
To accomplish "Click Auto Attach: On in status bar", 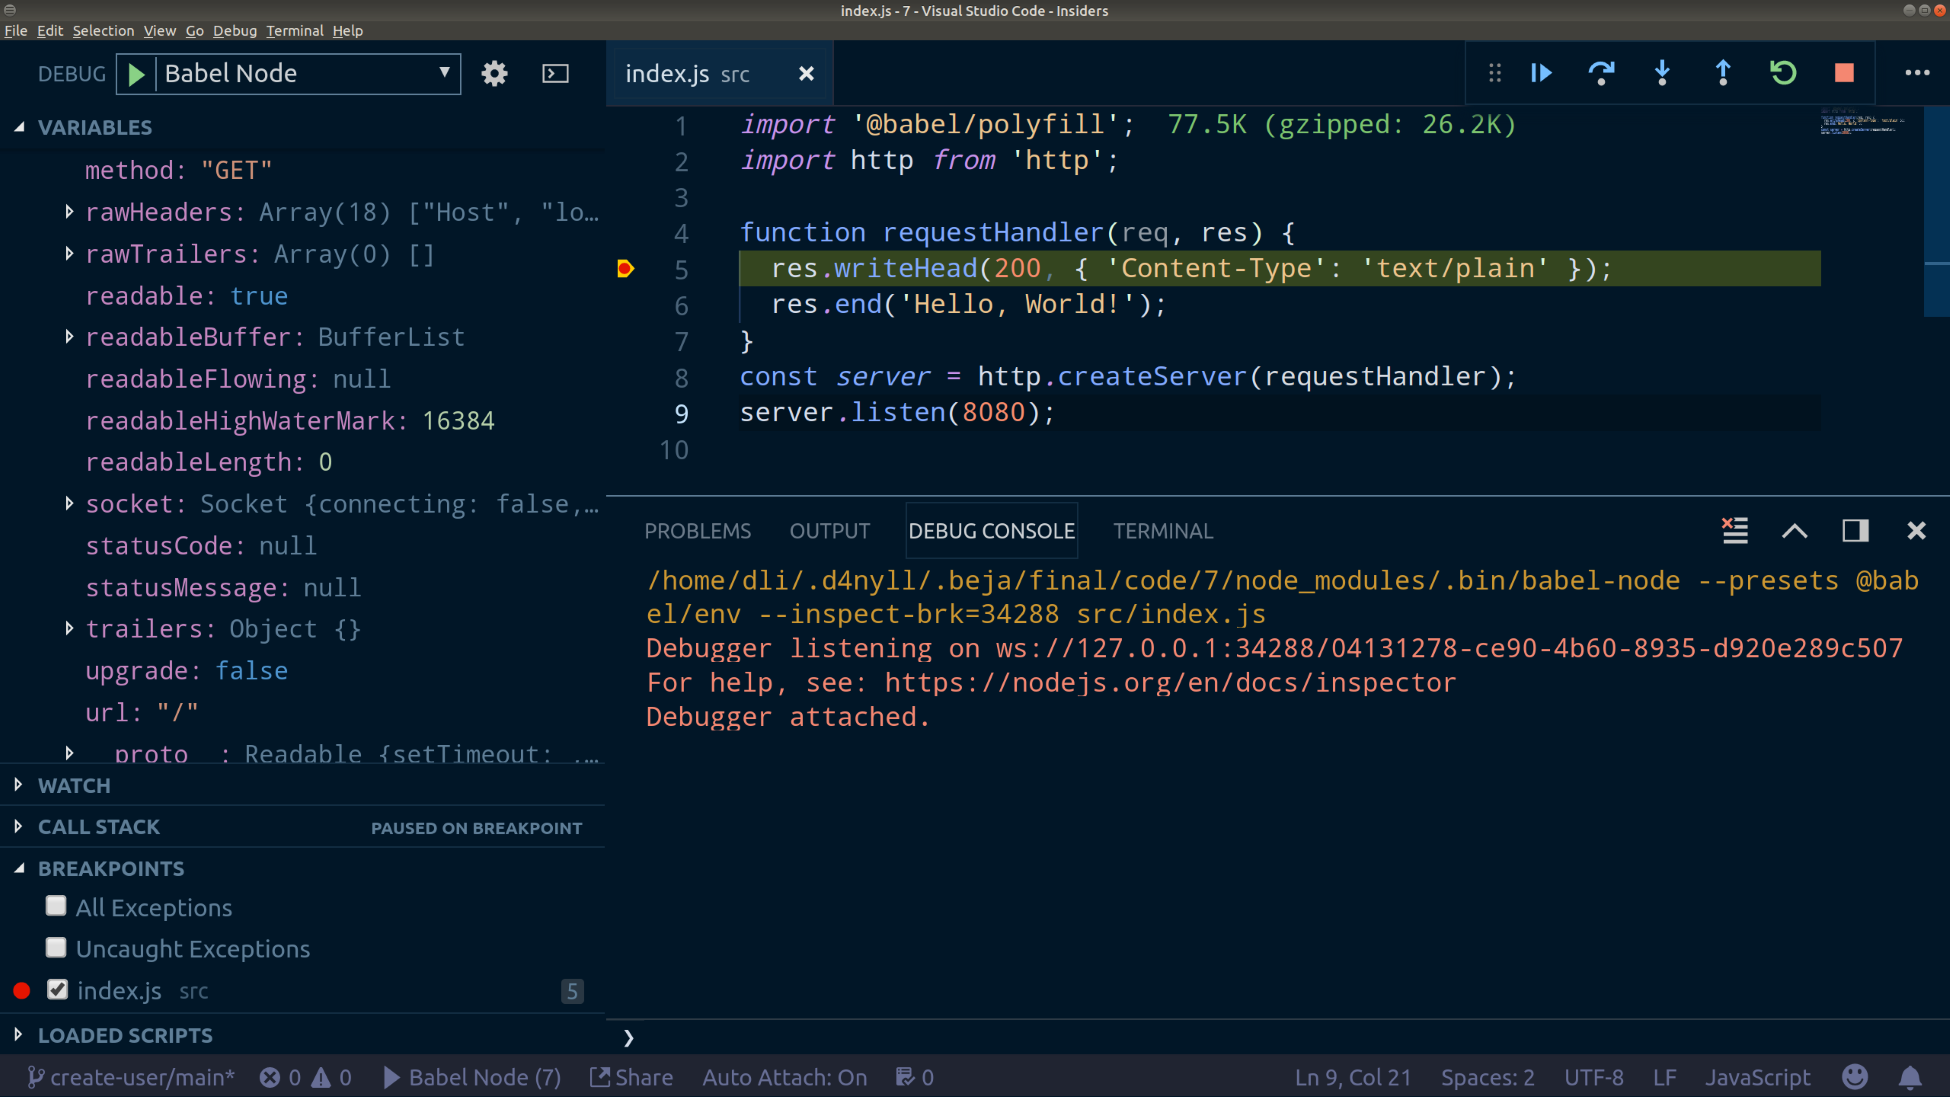I will [784, 1077].
